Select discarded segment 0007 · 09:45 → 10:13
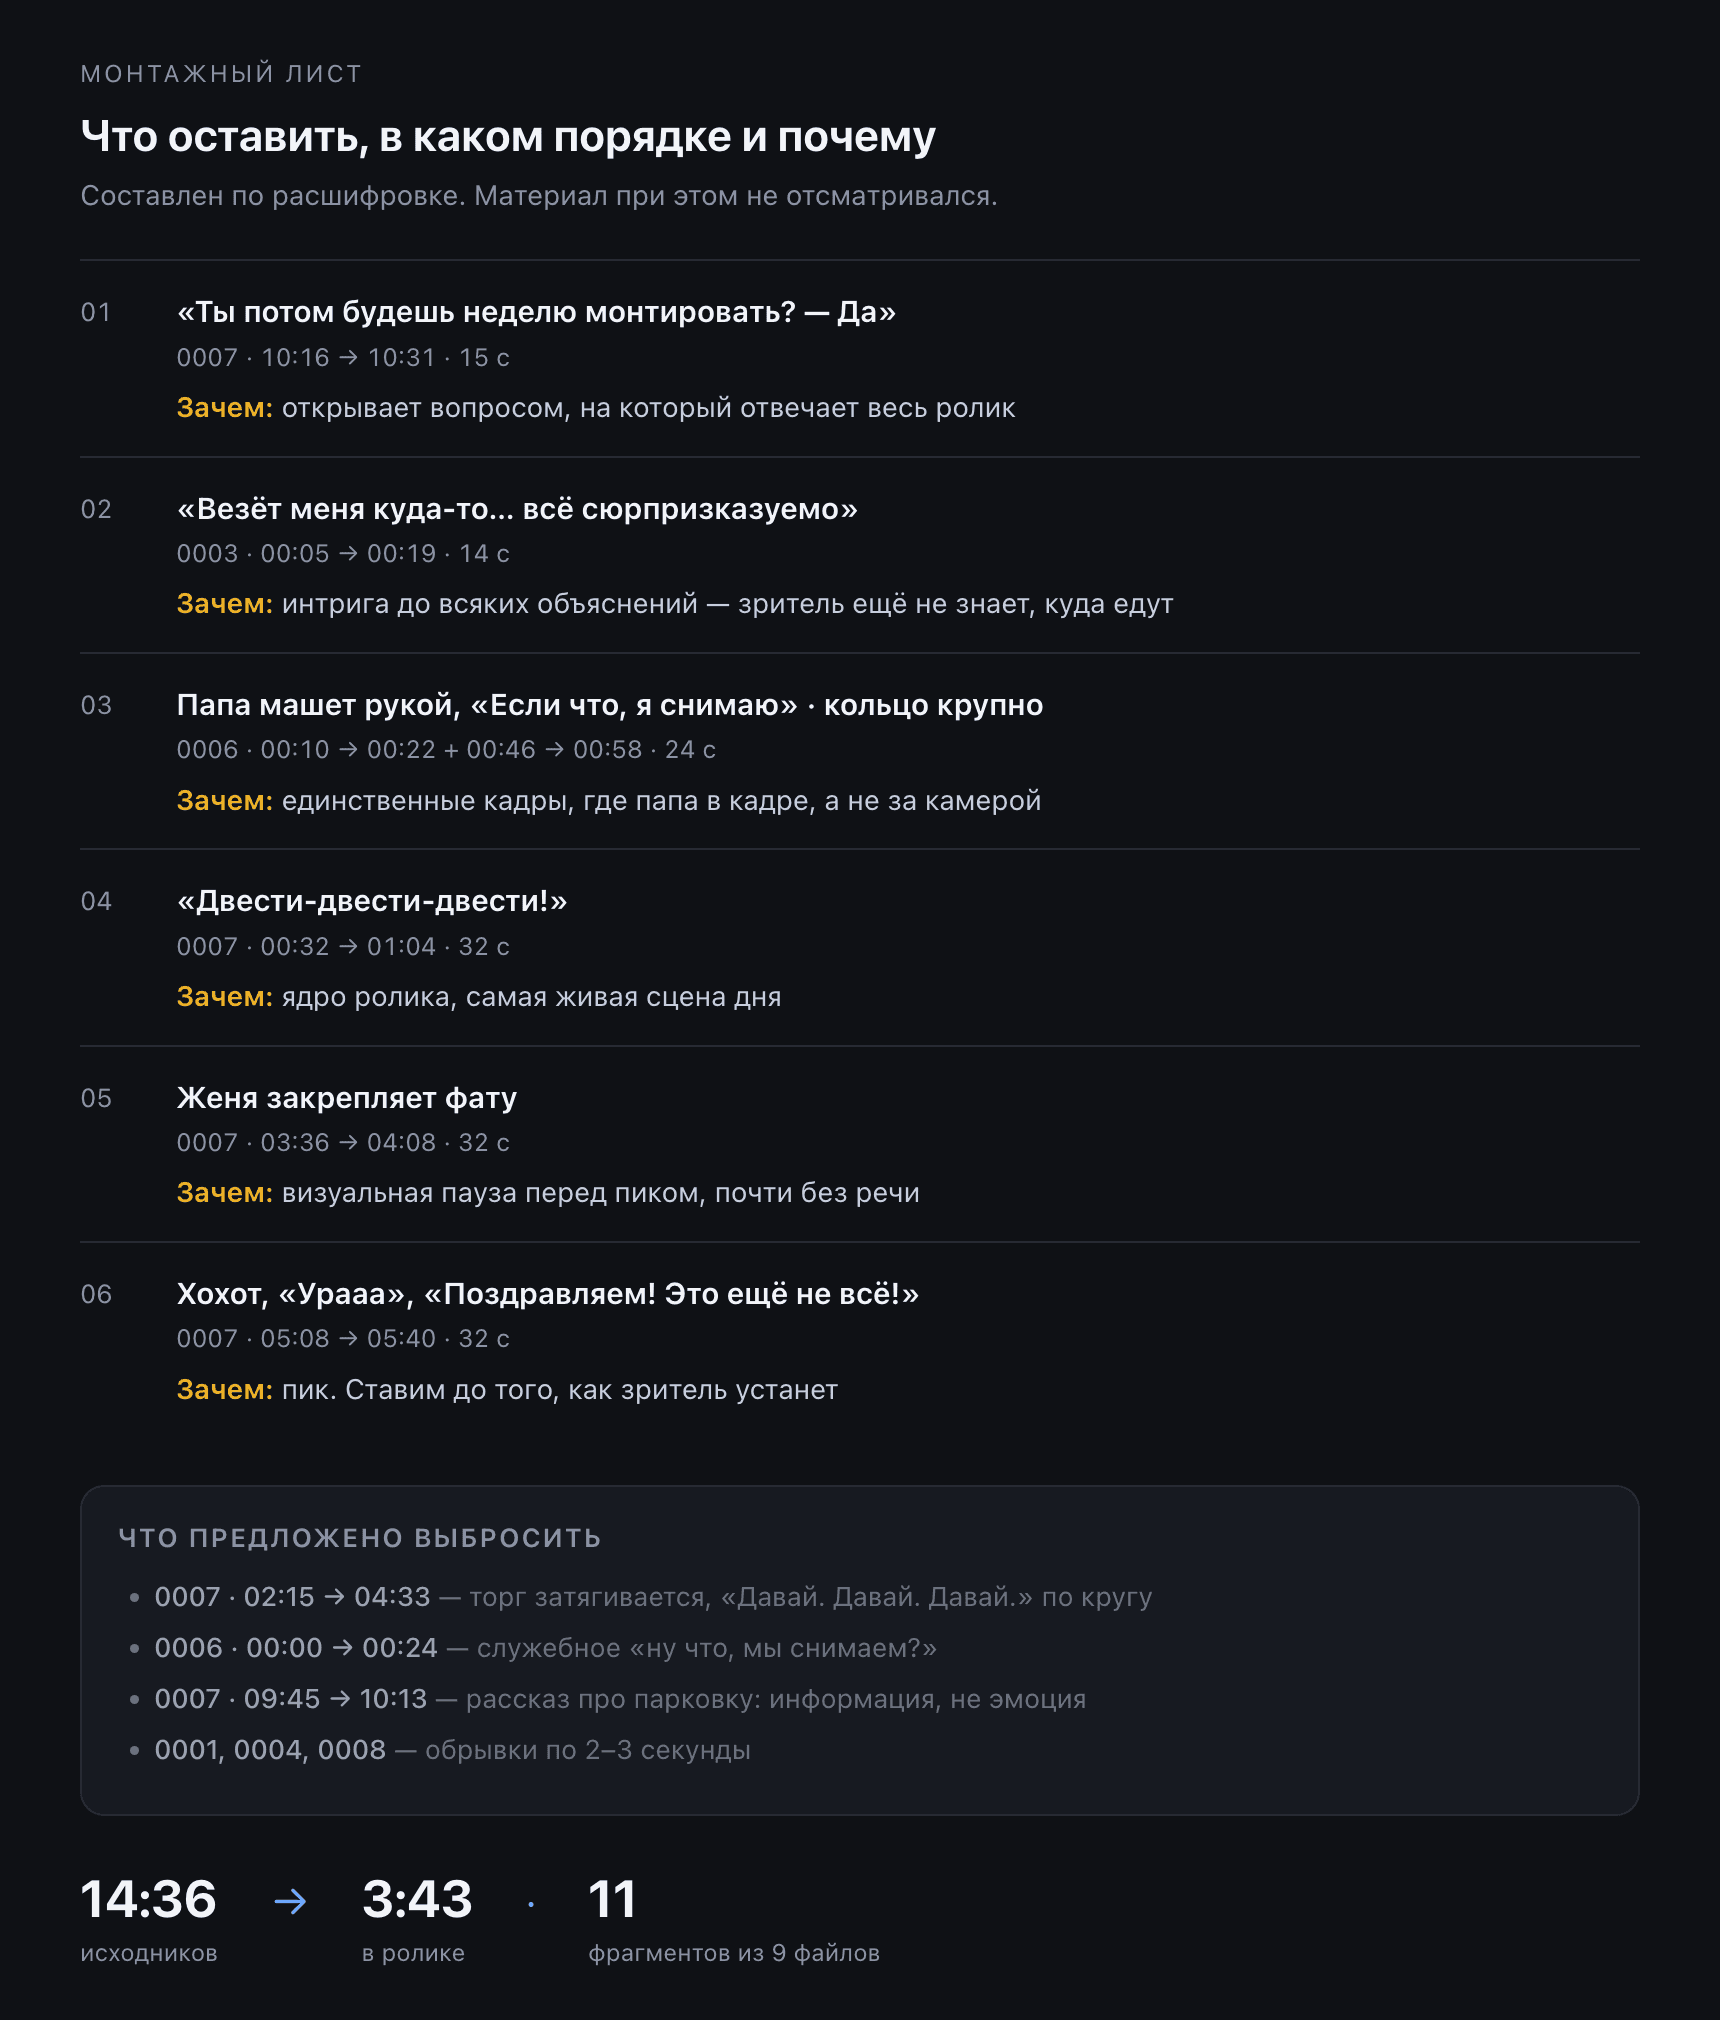1720x2020 pixels. [620, 1699]
